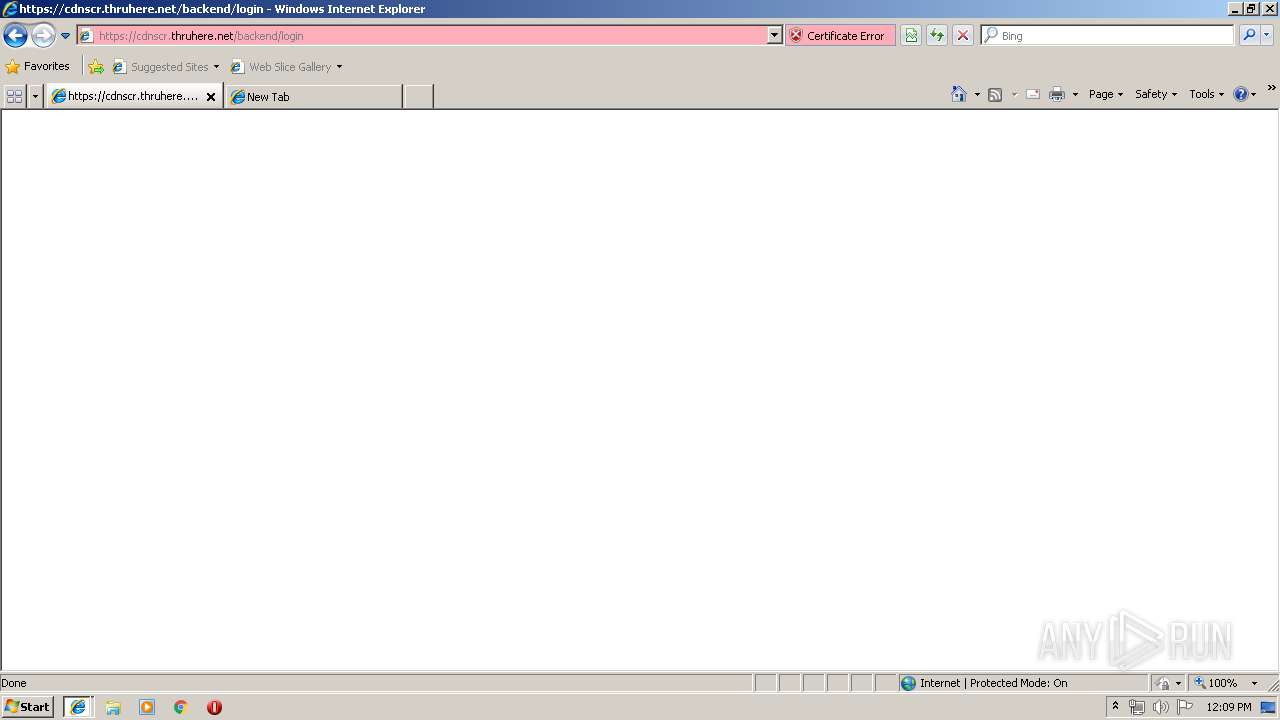
Task: Open the Suggested Sites link
Action: point(165,67)
